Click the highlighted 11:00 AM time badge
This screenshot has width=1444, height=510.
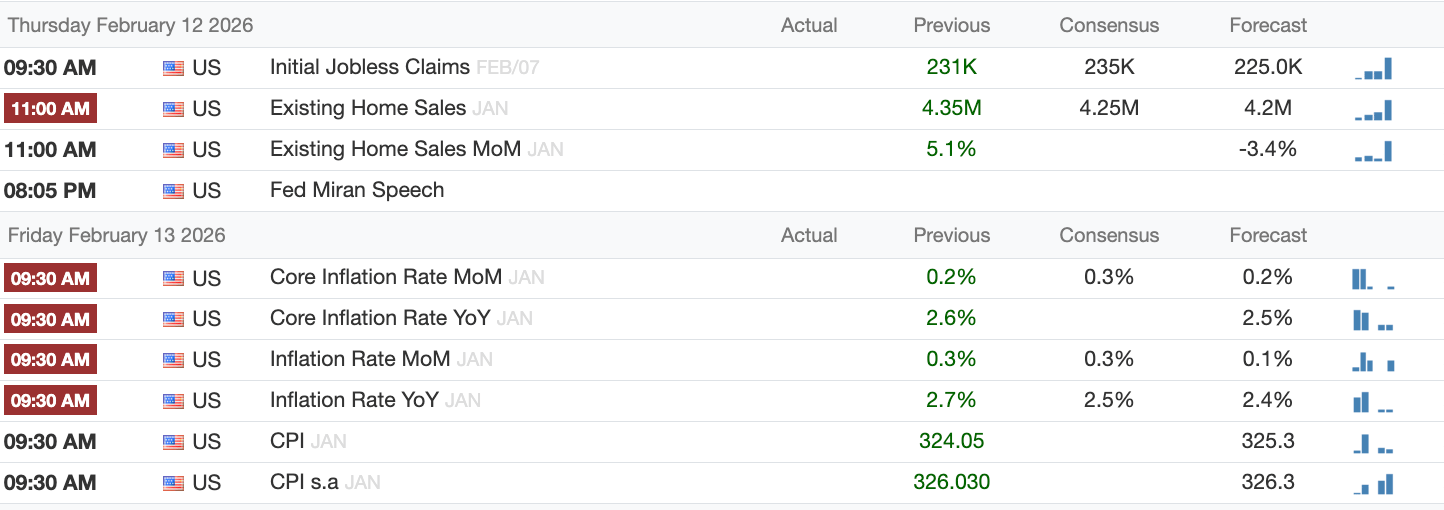(50, 109)
